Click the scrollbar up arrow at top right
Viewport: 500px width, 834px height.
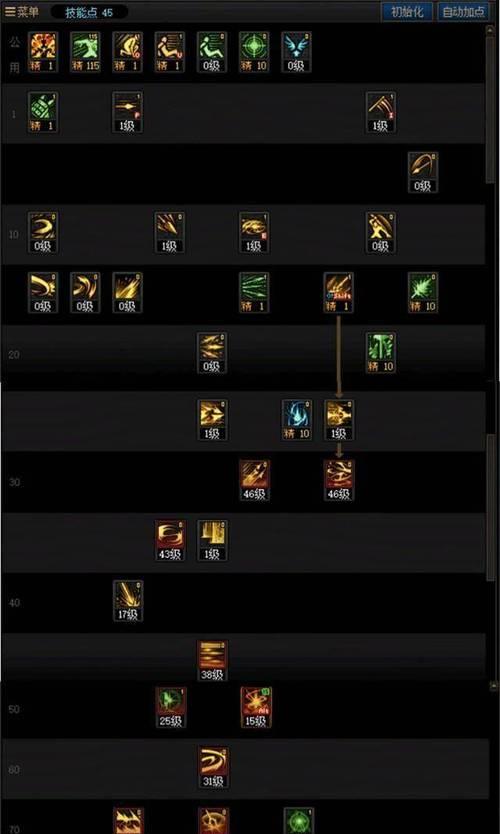[x=490, y=29]
